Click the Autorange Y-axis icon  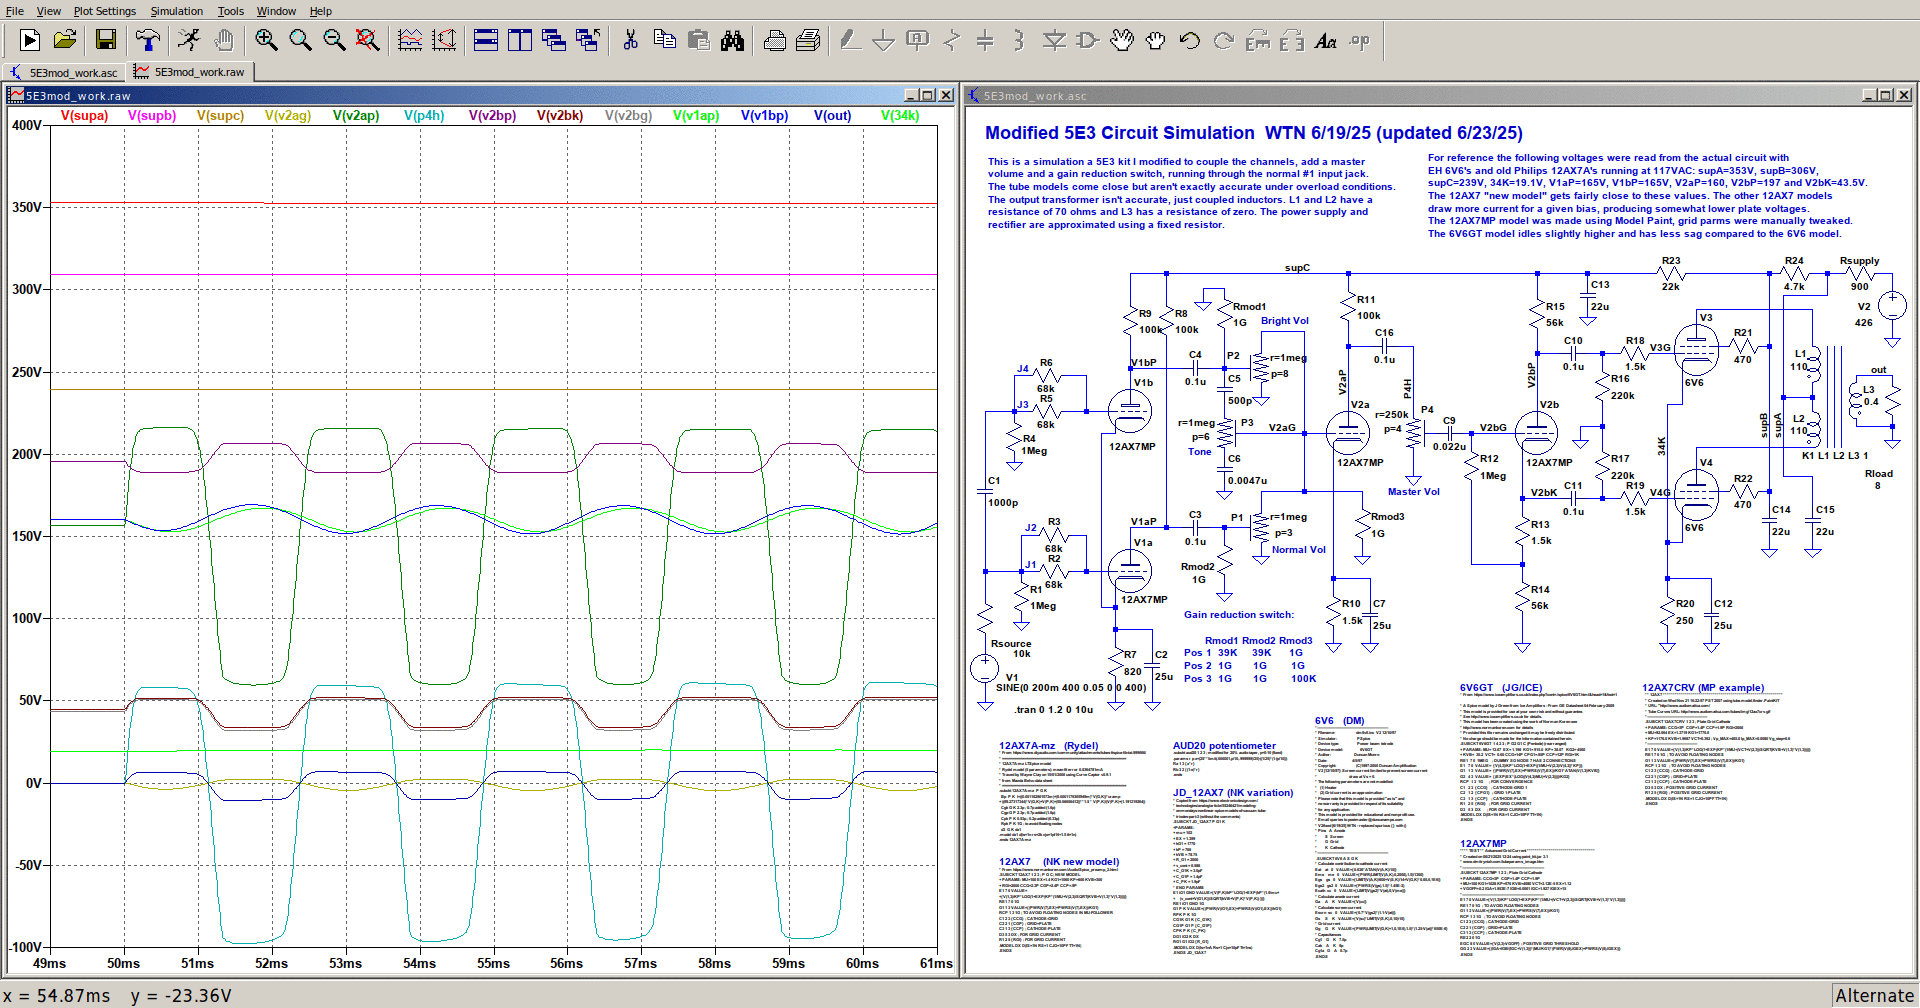coord(444,40)
